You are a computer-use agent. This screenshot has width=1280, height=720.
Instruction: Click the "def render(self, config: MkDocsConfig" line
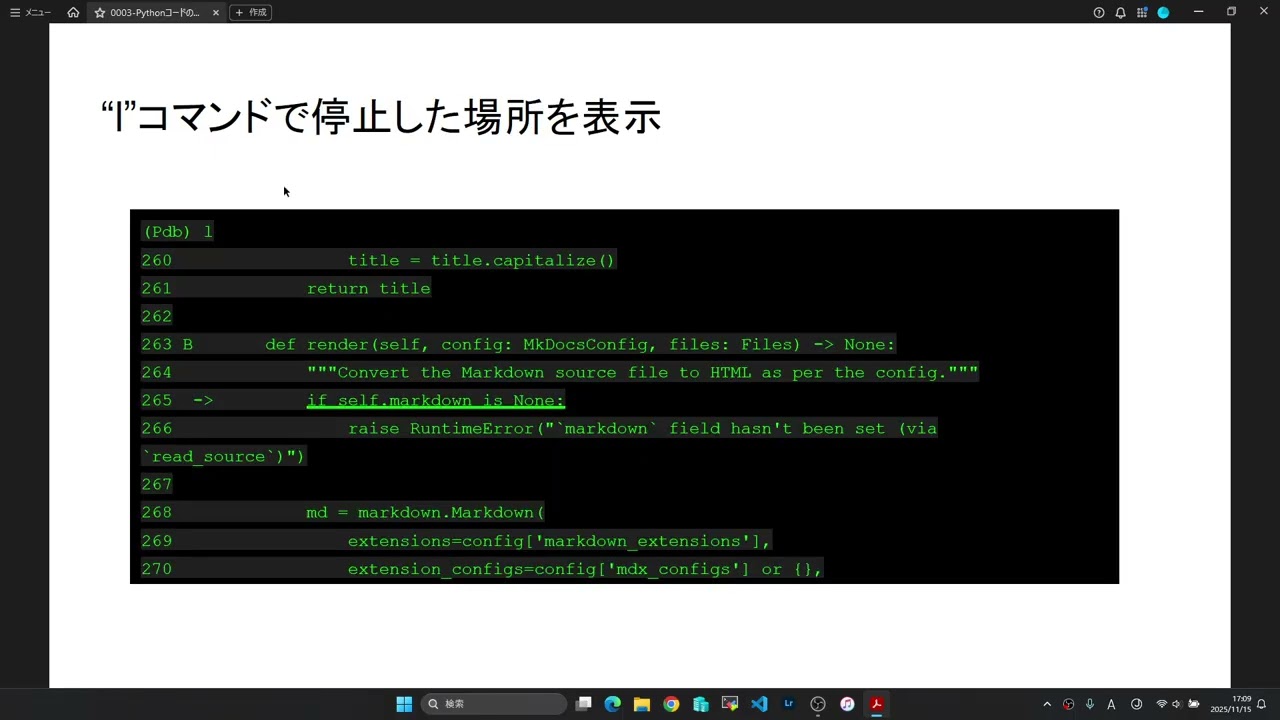580,344
